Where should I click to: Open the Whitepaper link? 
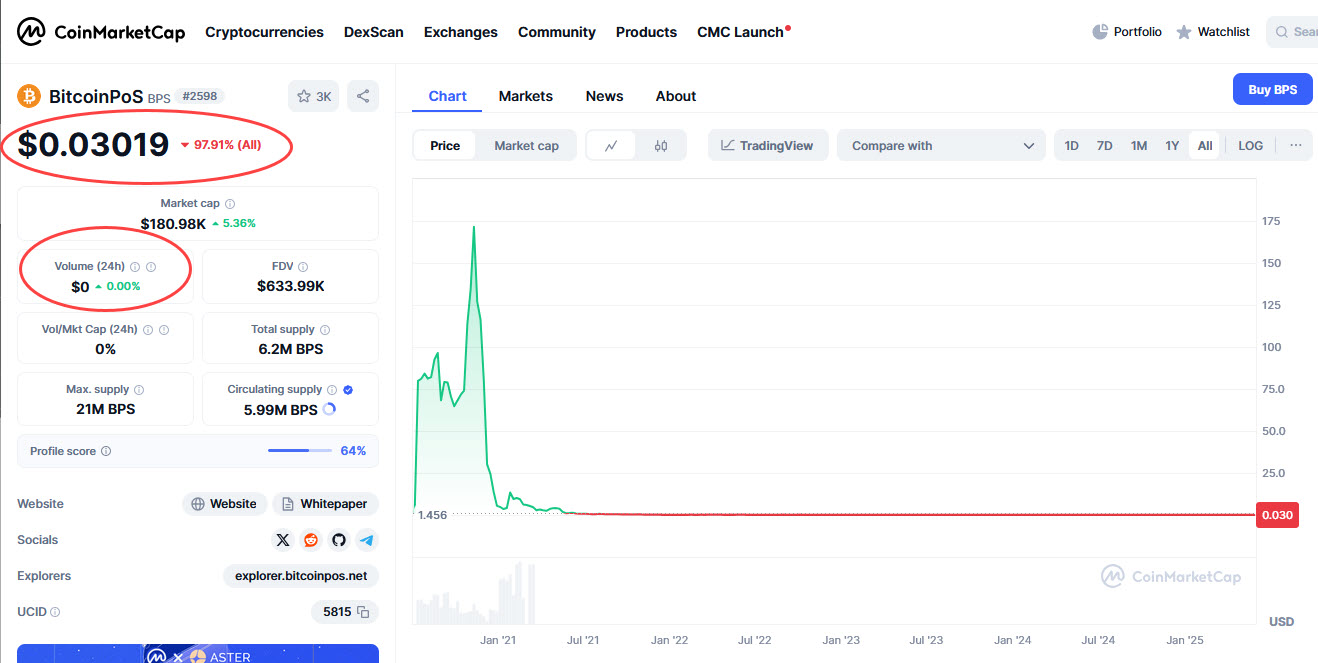click(326, 504)
